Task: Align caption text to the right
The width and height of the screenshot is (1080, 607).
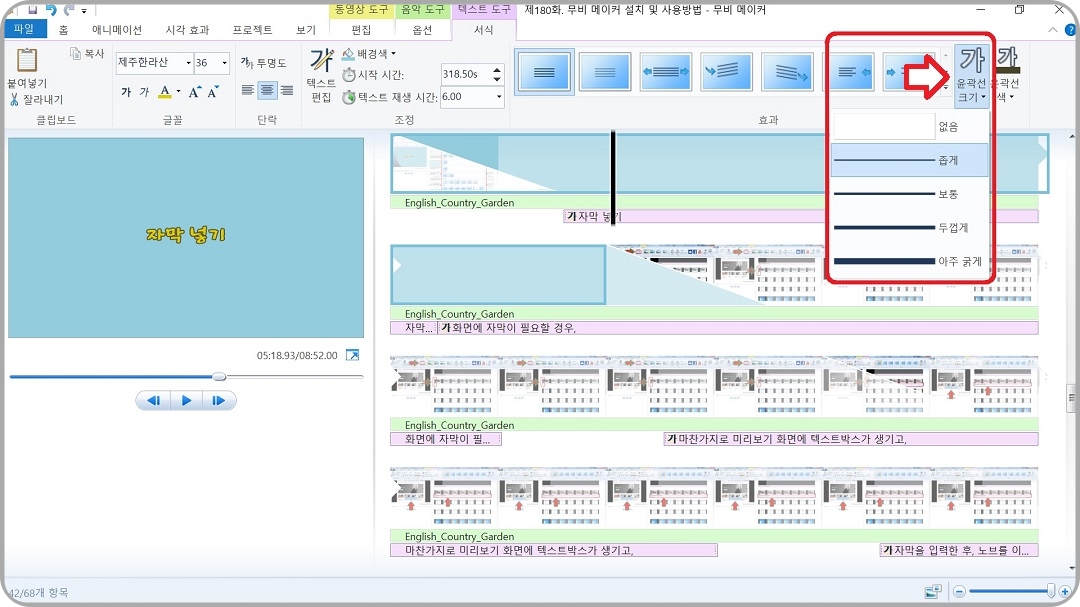Action: coord(287,90)
